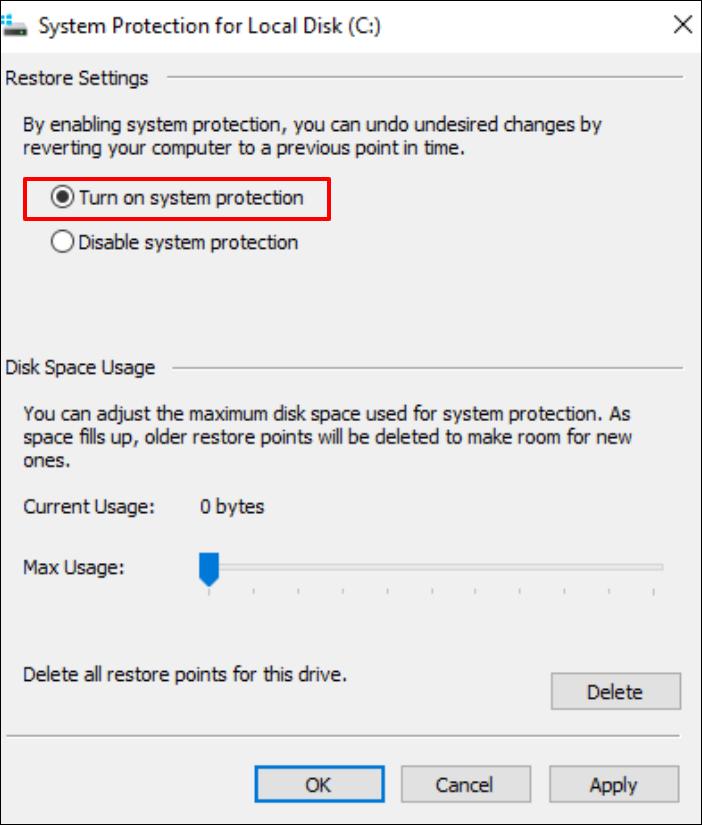
Task: Select Turn on system protection
Action: (x=63, y=198)
